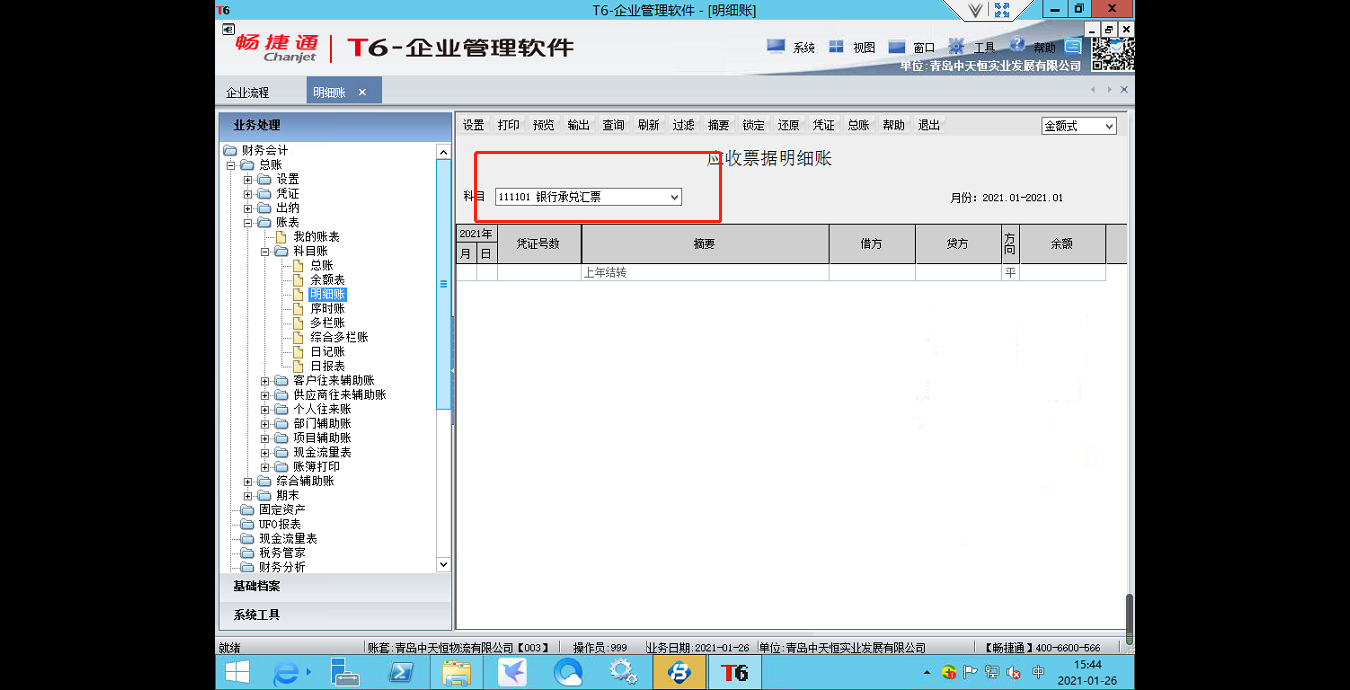
Task: Expand the 凭证 tree node
Action: click(x=248, y=194)
